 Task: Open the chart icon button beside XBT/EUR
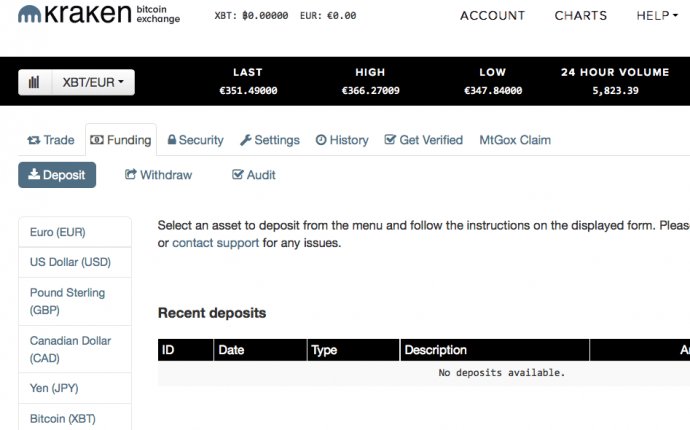34,82
